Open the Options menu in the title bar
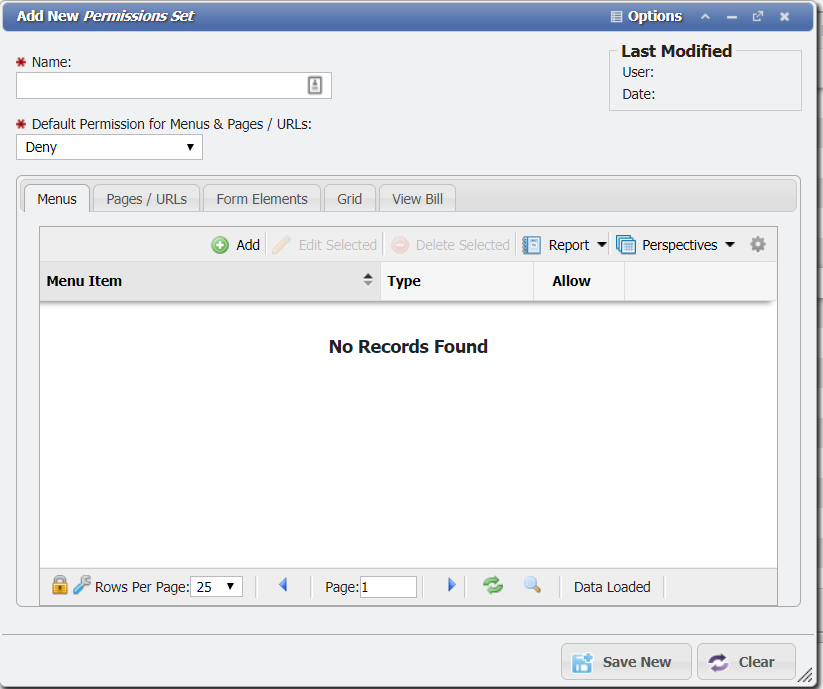This screenshot has height=689, width=823. click(x=648, y=16)
